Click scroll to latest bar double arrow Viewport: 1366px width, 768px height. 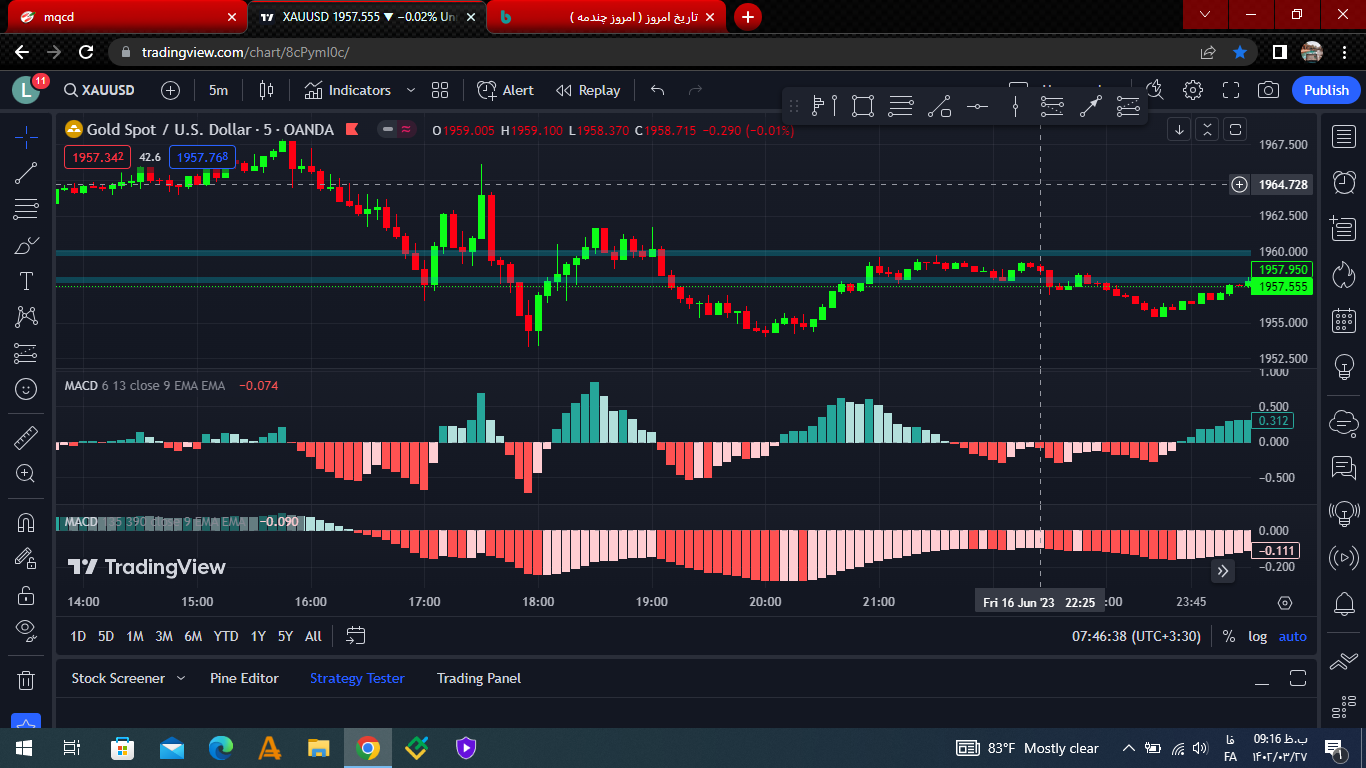click(x=1223, y=571)
